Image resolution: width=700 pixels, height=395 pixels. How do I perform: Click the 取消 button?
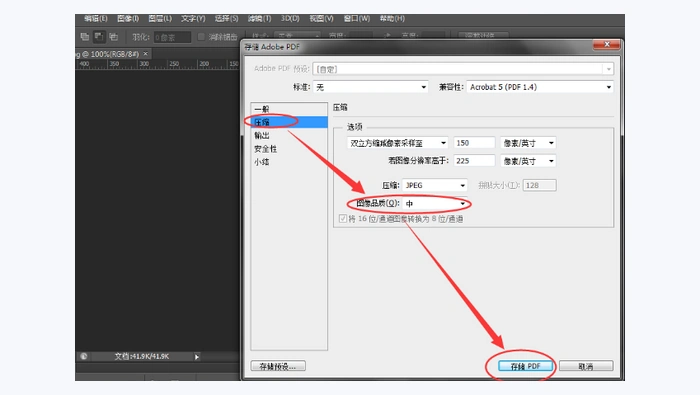click(x=586, y=366)
